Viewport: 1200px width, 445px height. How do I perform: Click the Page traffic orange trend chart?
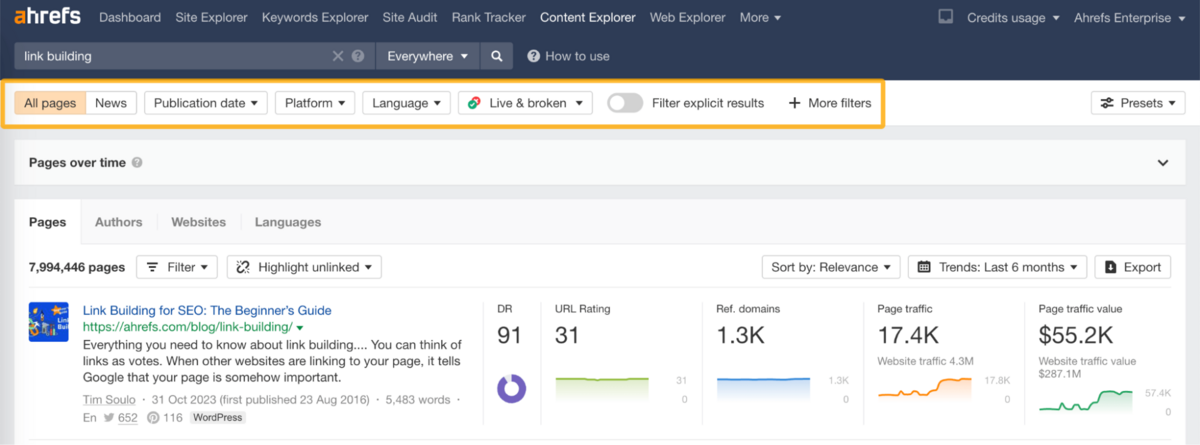(925, 388)
